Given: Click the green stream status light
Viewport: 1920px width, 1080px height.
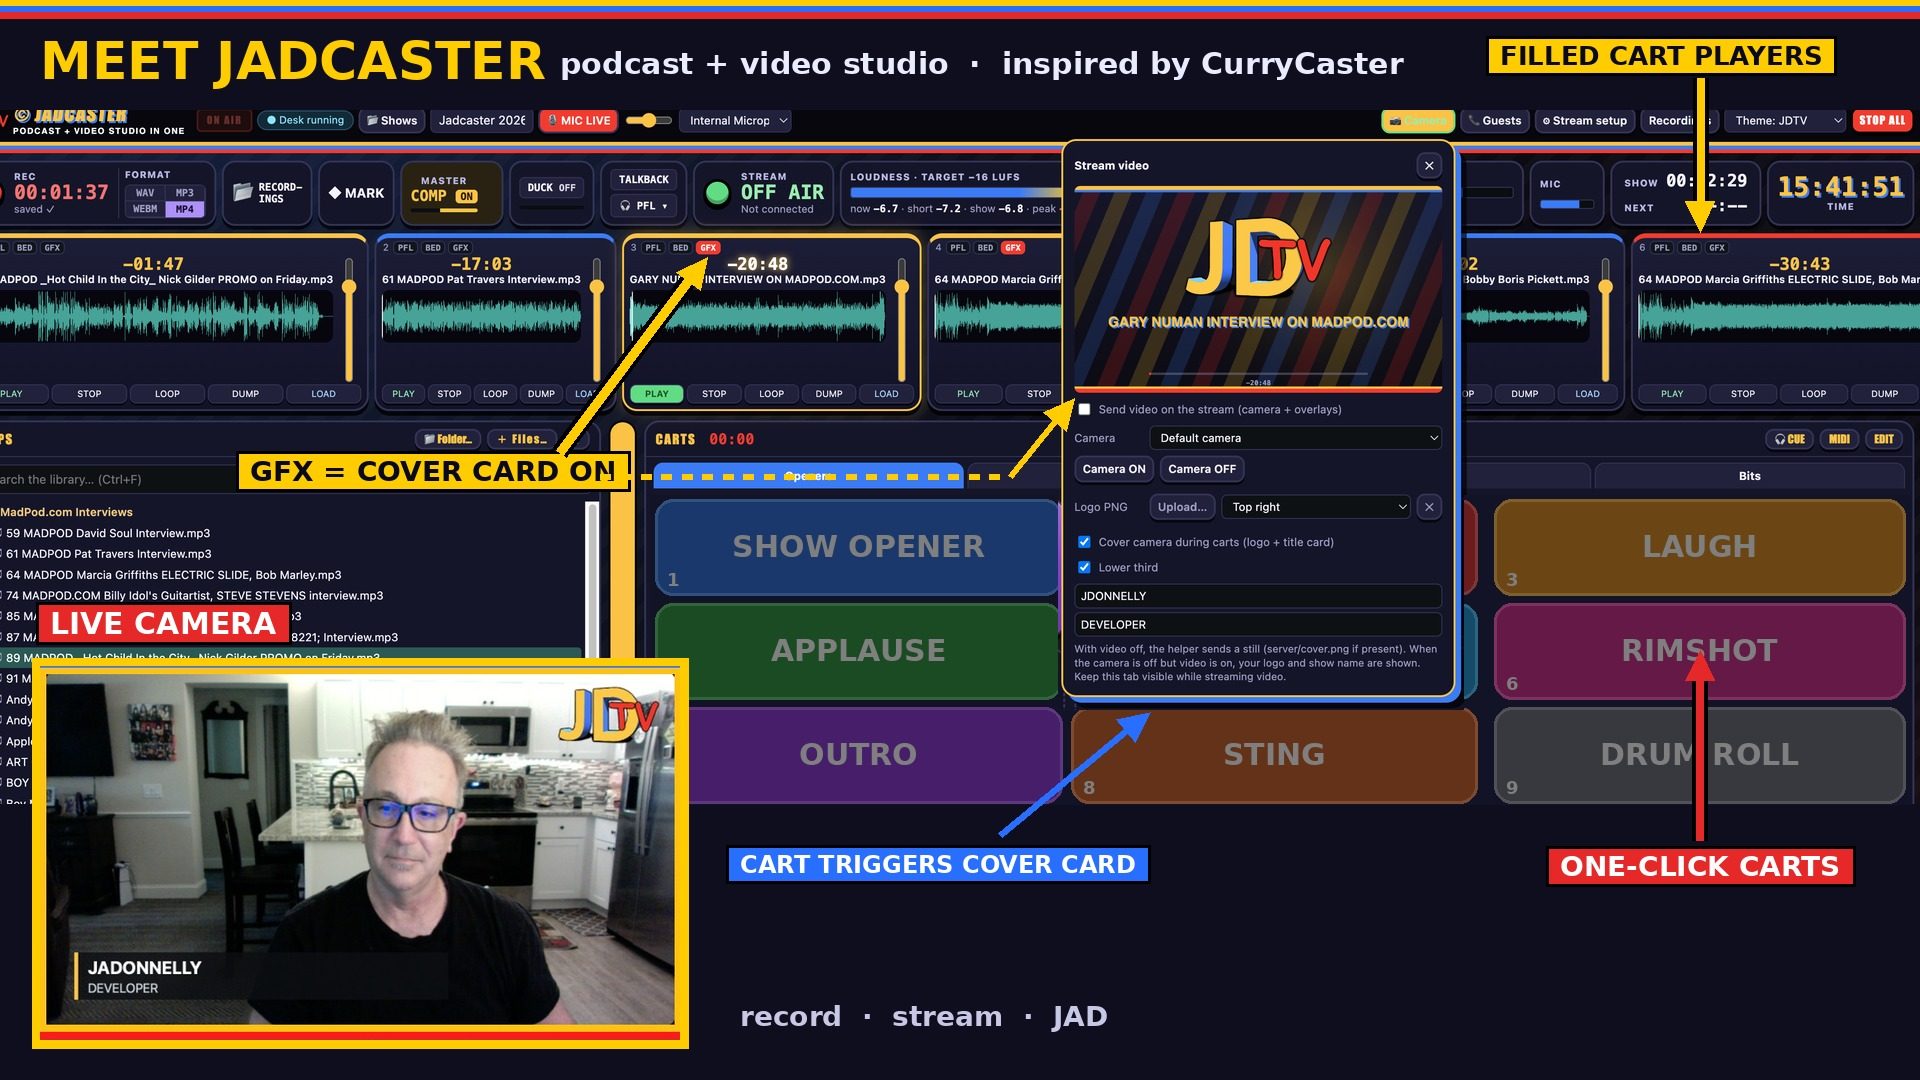Looking at the screenshot, I should [x=717, y=193].
